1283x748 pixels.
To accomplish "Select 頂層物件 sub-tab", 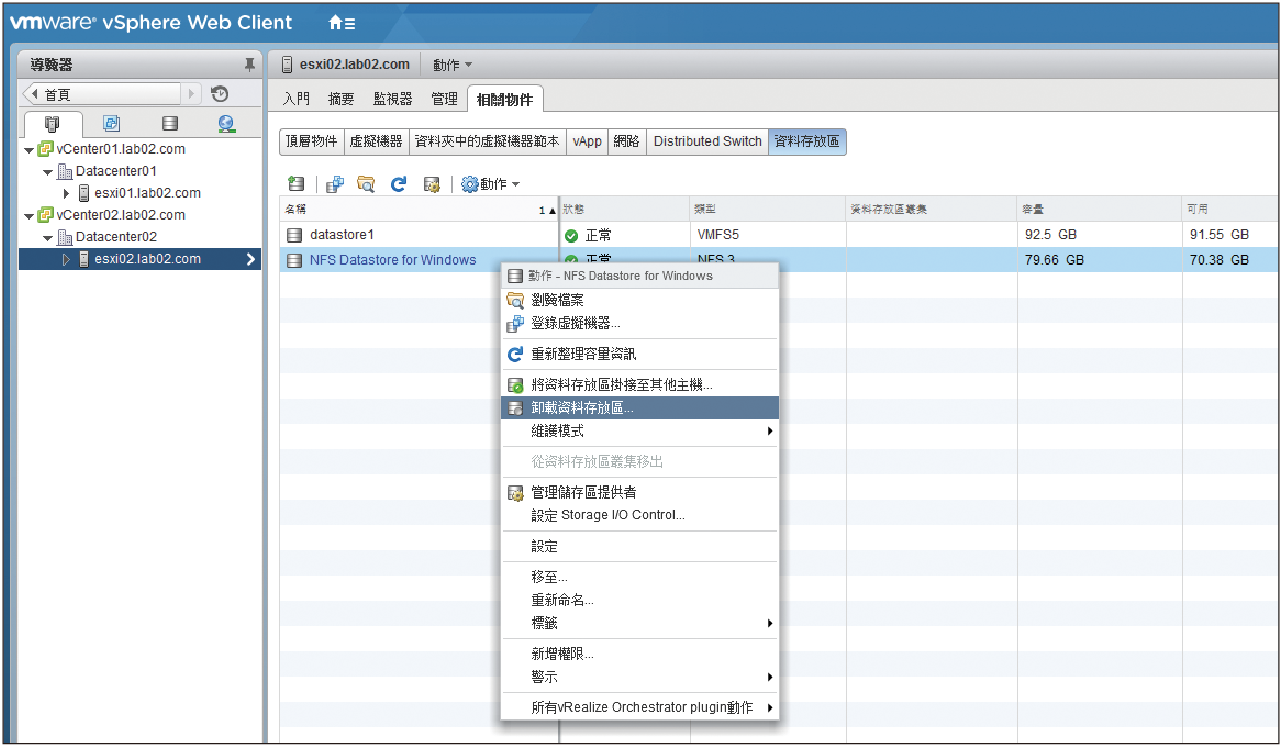I will tap(312, 142).
